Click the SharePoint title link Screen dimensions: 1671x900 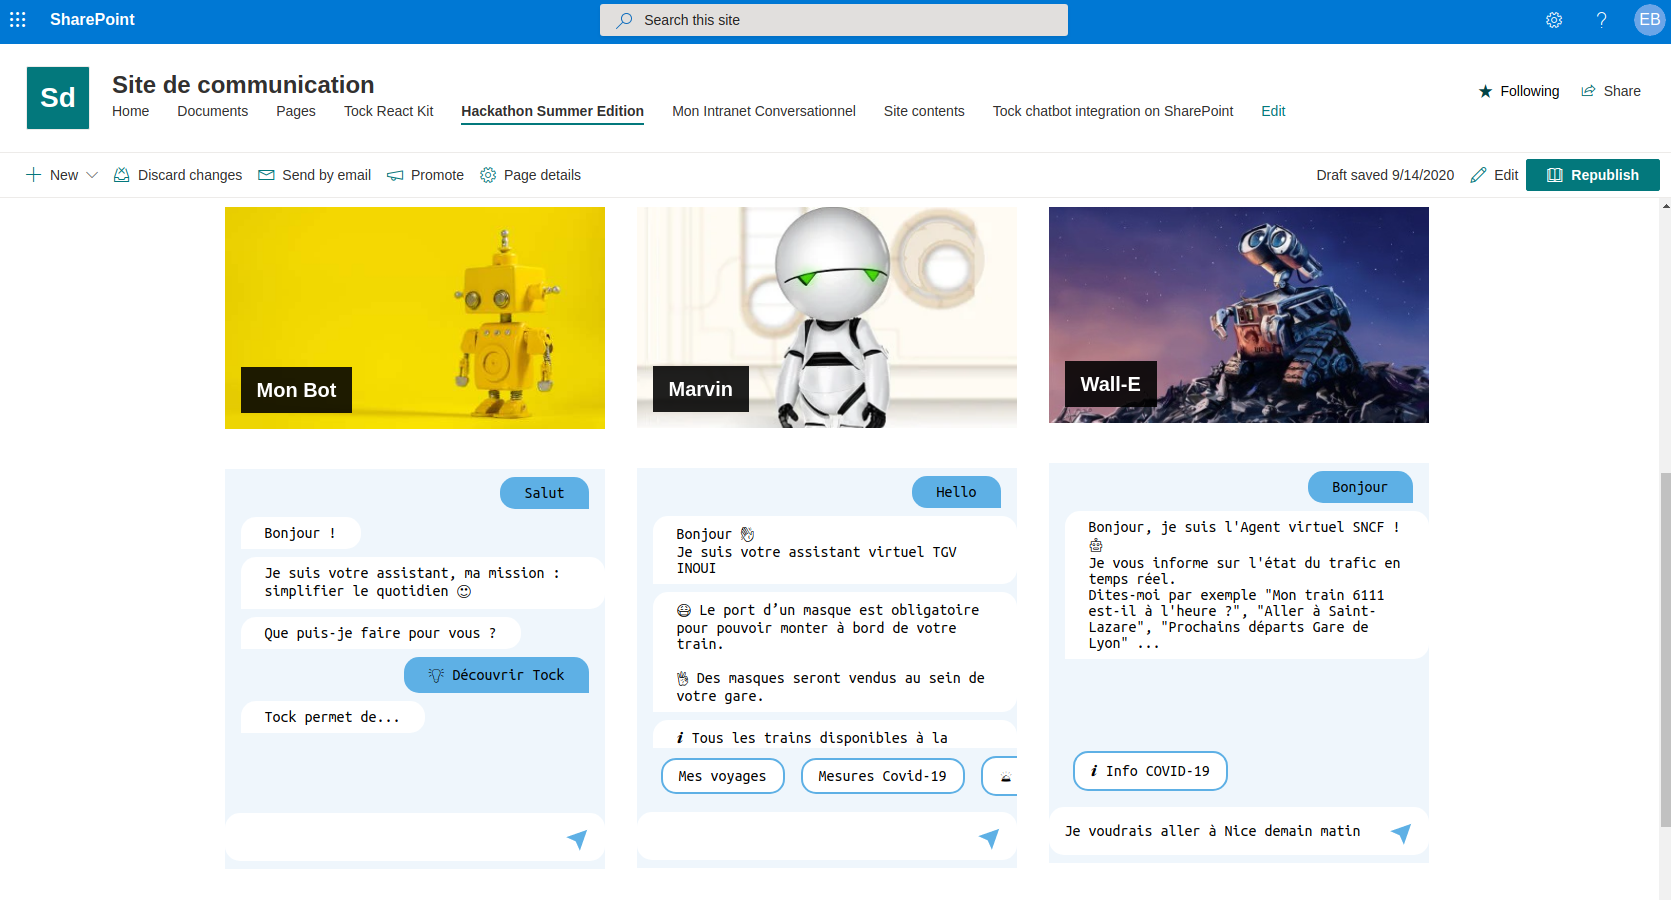(x=92, y=19)
